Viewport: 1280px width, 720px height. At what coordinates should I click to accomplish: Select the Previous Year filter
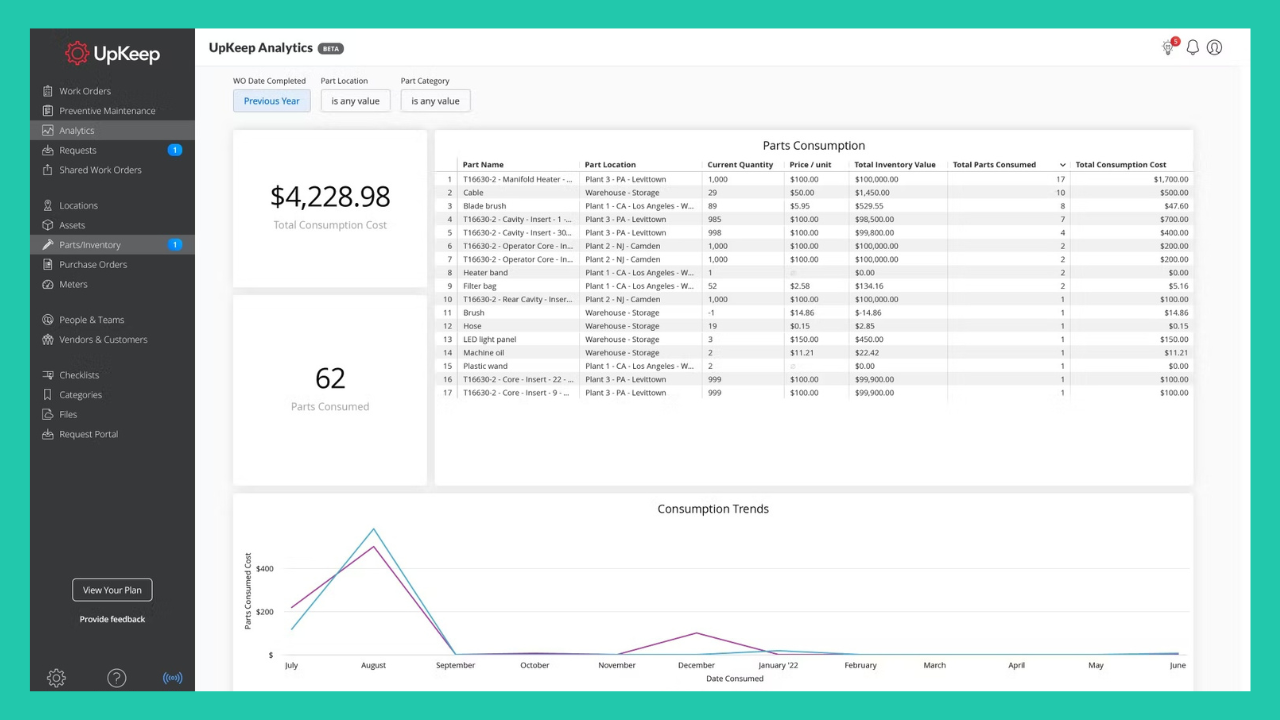click(x=271, y=100)
